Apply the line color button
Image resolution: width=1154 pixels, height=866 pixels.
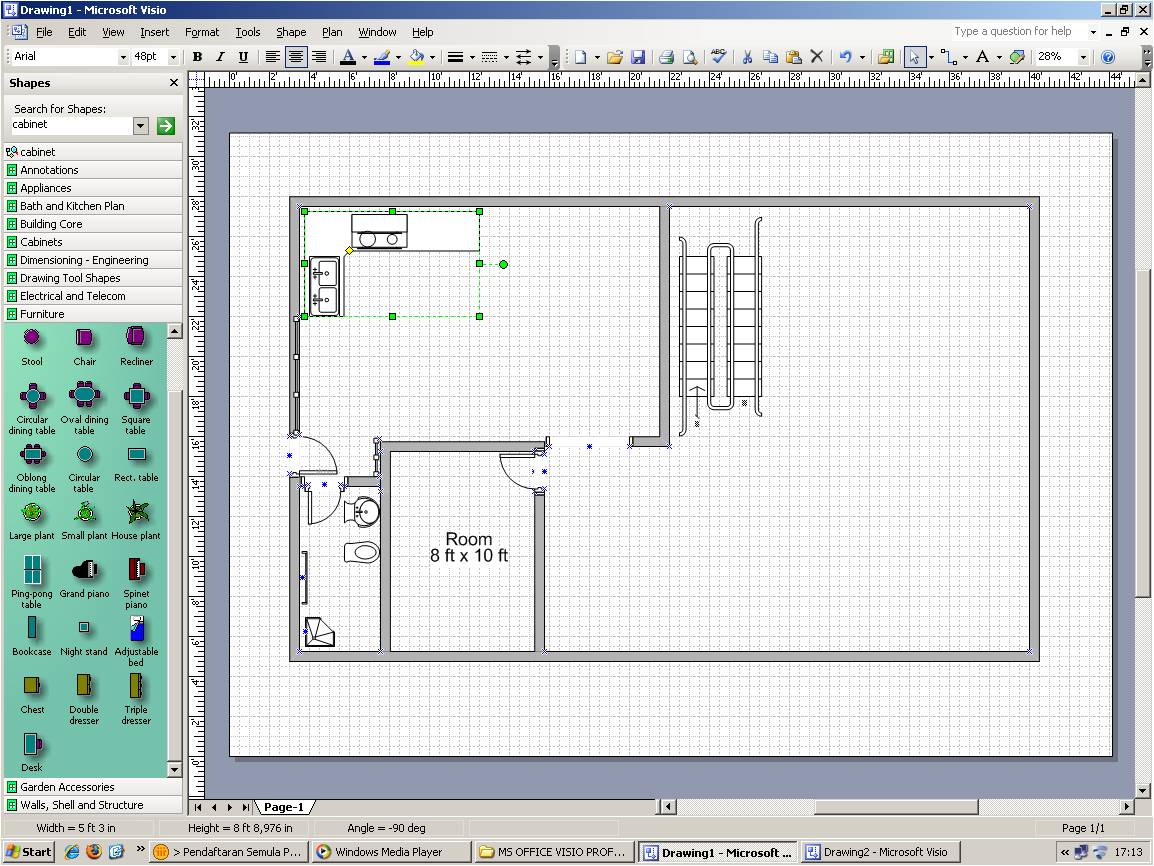point(382,57)
